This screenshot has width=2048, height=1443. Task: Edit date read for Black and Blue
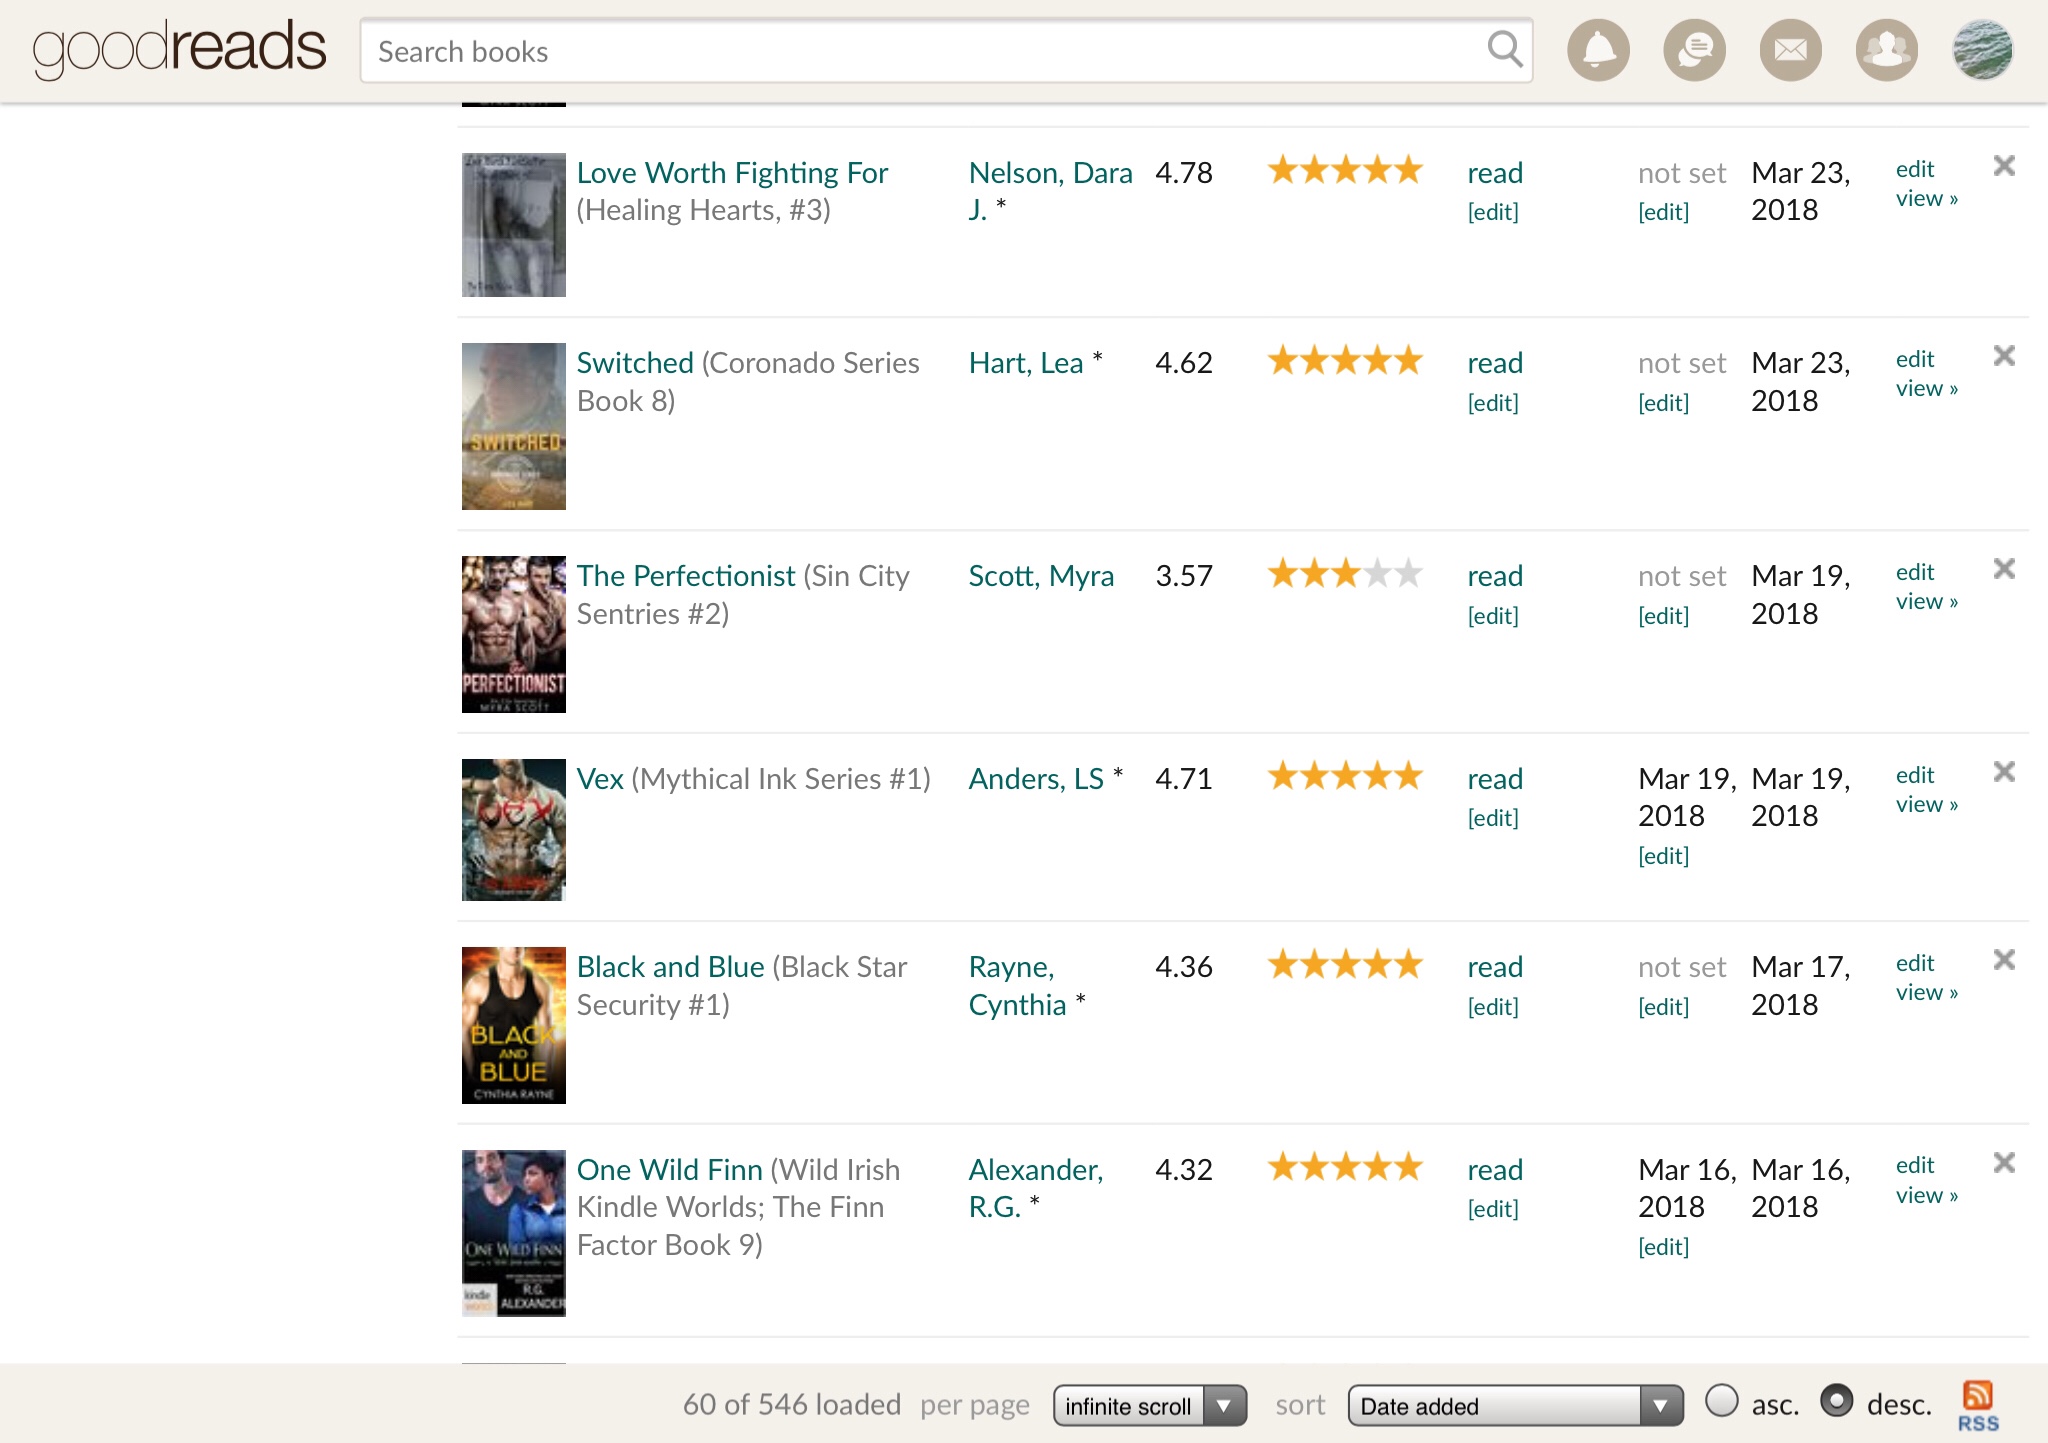(1663, 1007)
